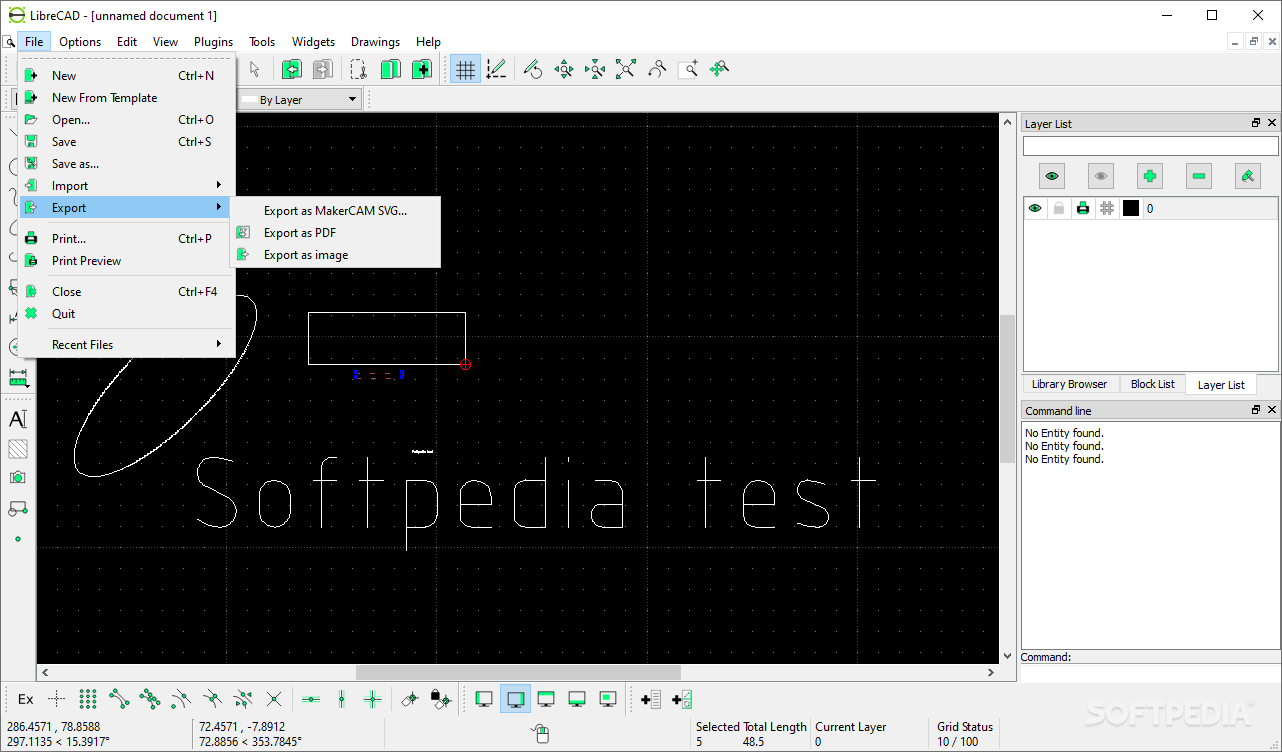Click the zoom out icon

[595, 69]
